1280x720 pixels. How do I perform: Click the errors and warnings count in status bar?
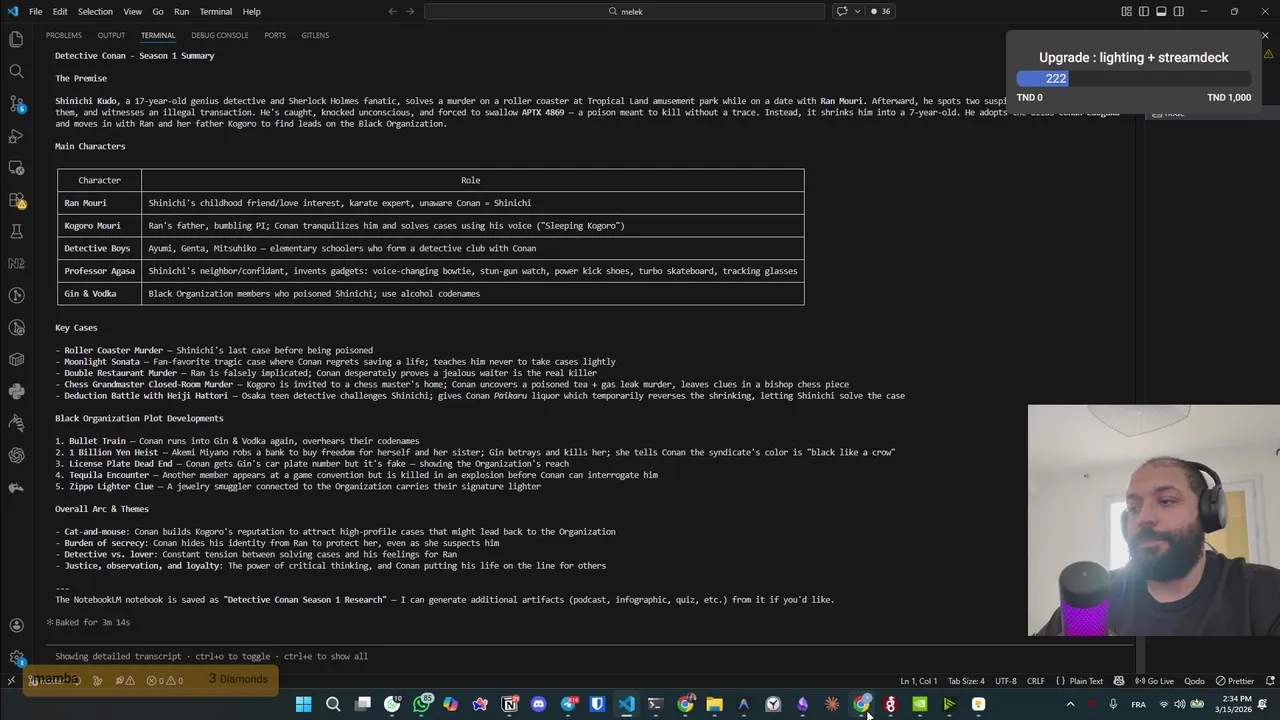pos(165,681)
